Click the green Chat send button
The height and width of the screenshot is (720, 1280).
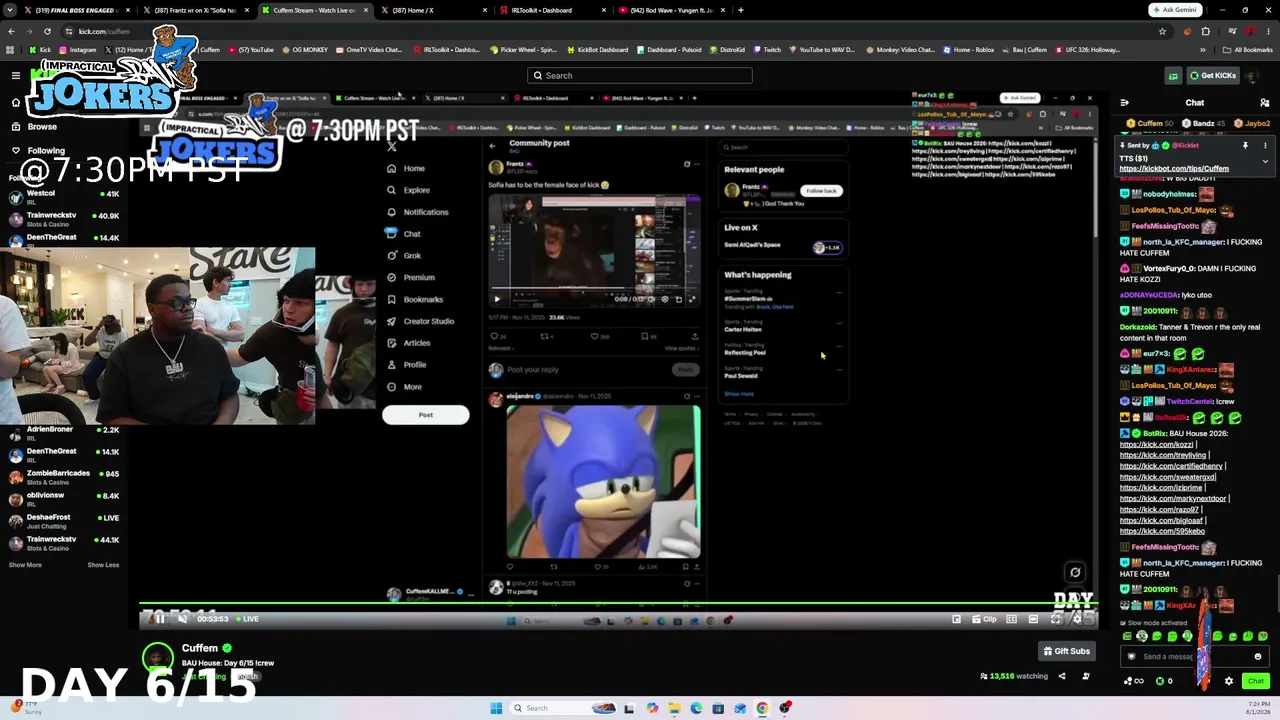(x=1256, y=681)
